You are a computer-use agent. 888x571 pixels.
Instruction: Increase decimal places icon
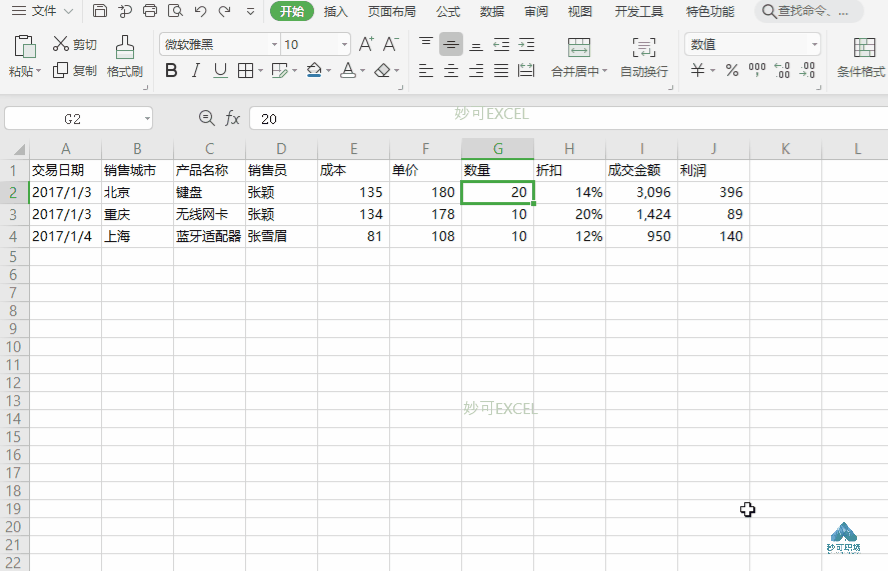pos(782,70)
